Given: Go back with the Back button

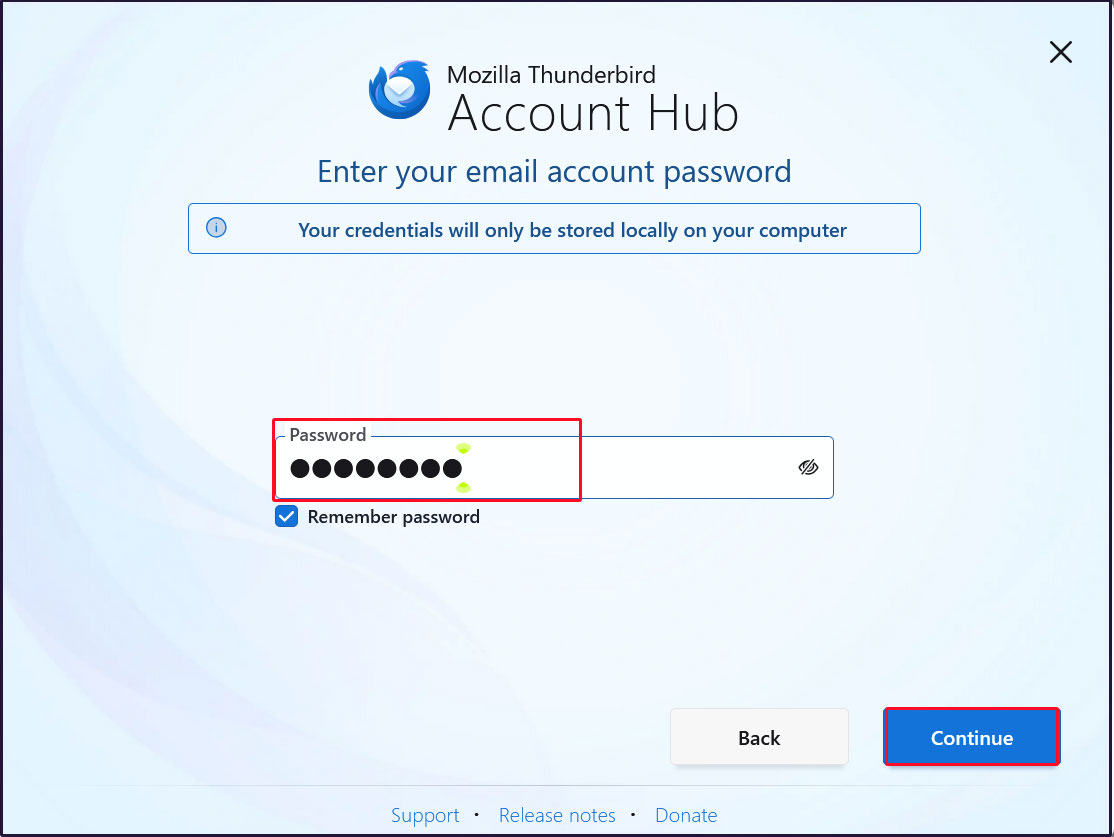Looking at the screenshot, I should pos(759,738).
